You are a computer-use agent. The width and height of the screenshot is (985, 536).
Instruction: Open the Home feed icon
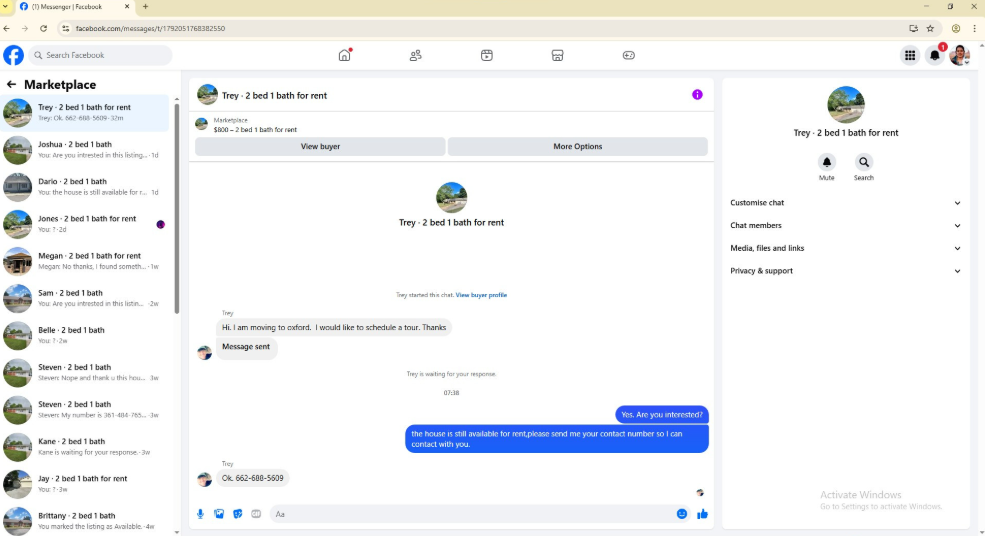click(x=344, y=55)
